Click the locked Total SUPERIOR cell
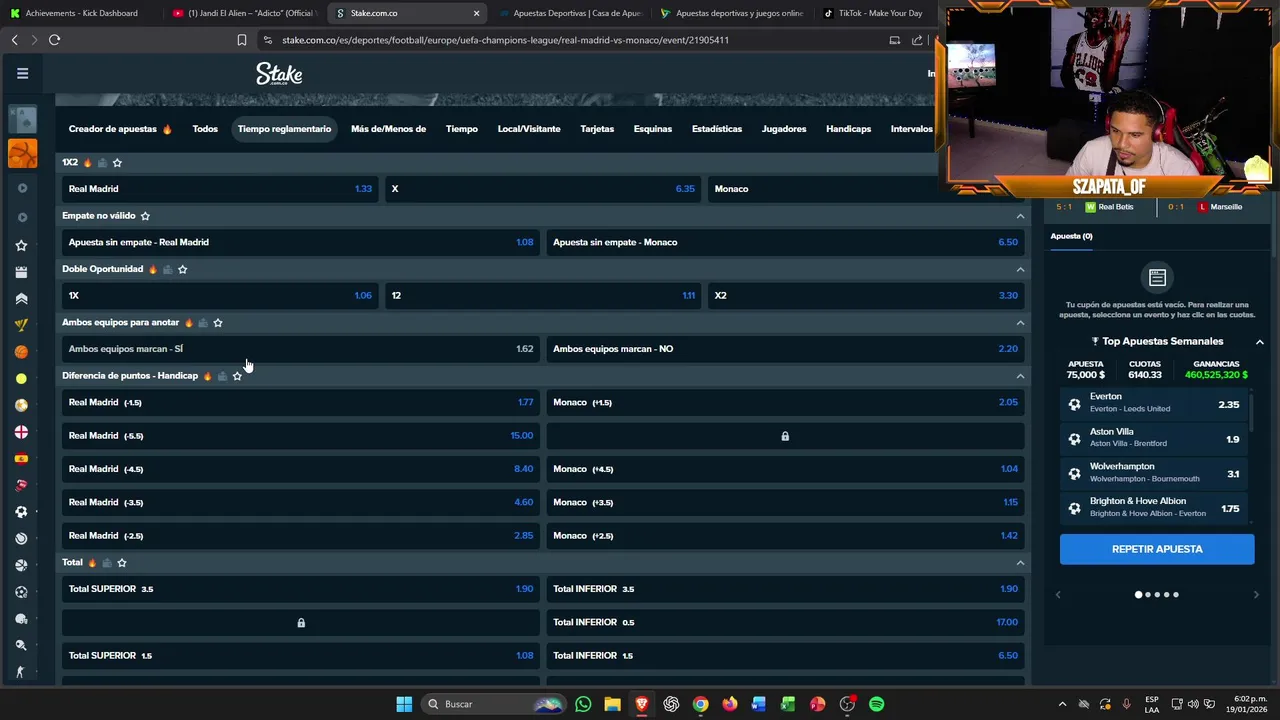The width and height of the screenshot is (1280, 720). pos(300,622)
